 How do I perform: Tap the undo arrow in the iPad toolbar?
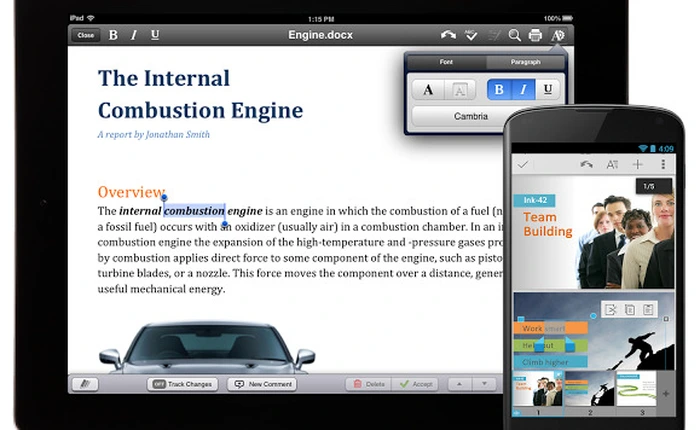(x=448, y=35)
